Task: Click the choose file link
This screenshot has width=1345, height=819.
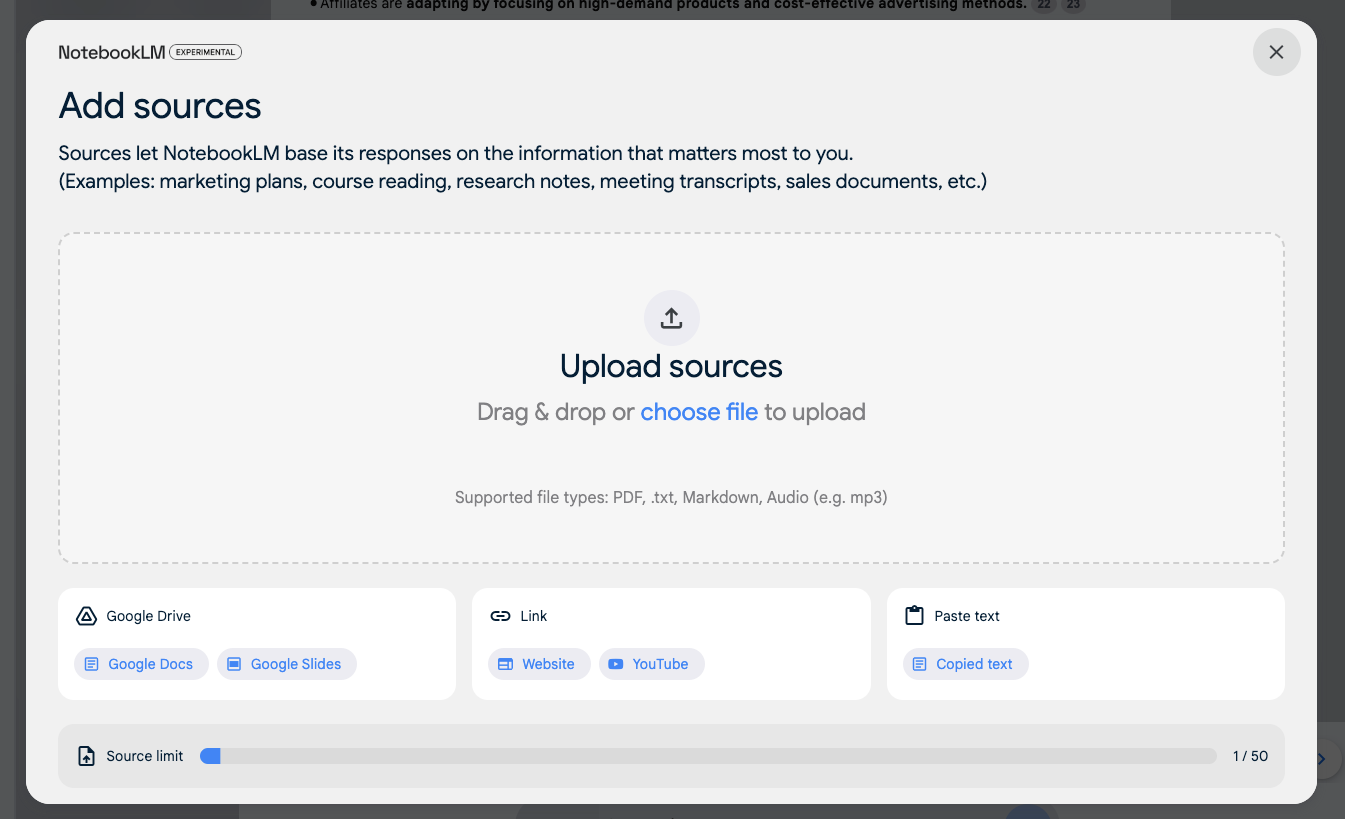Action: click(699, 412)
